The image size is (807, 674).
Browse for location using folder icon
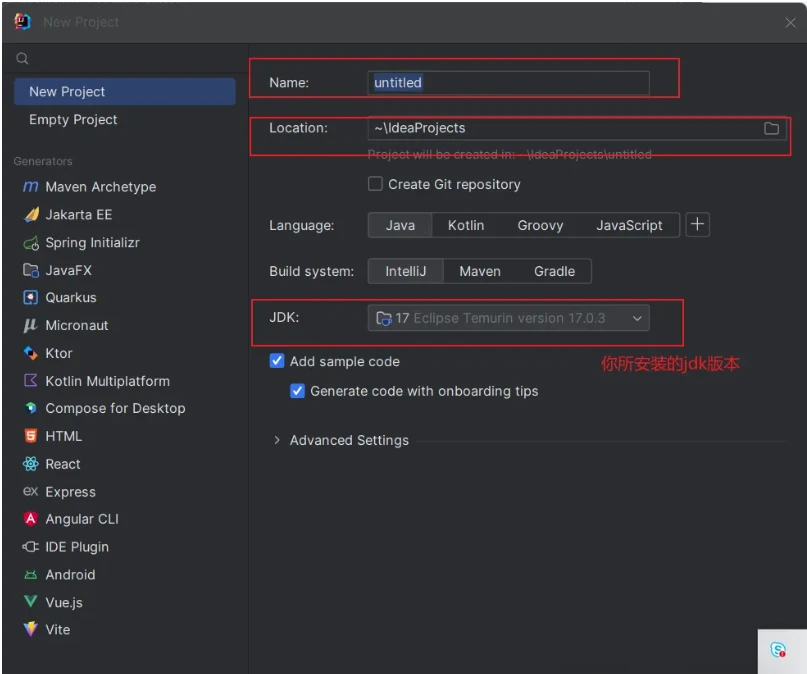click(x=771, y=128)
